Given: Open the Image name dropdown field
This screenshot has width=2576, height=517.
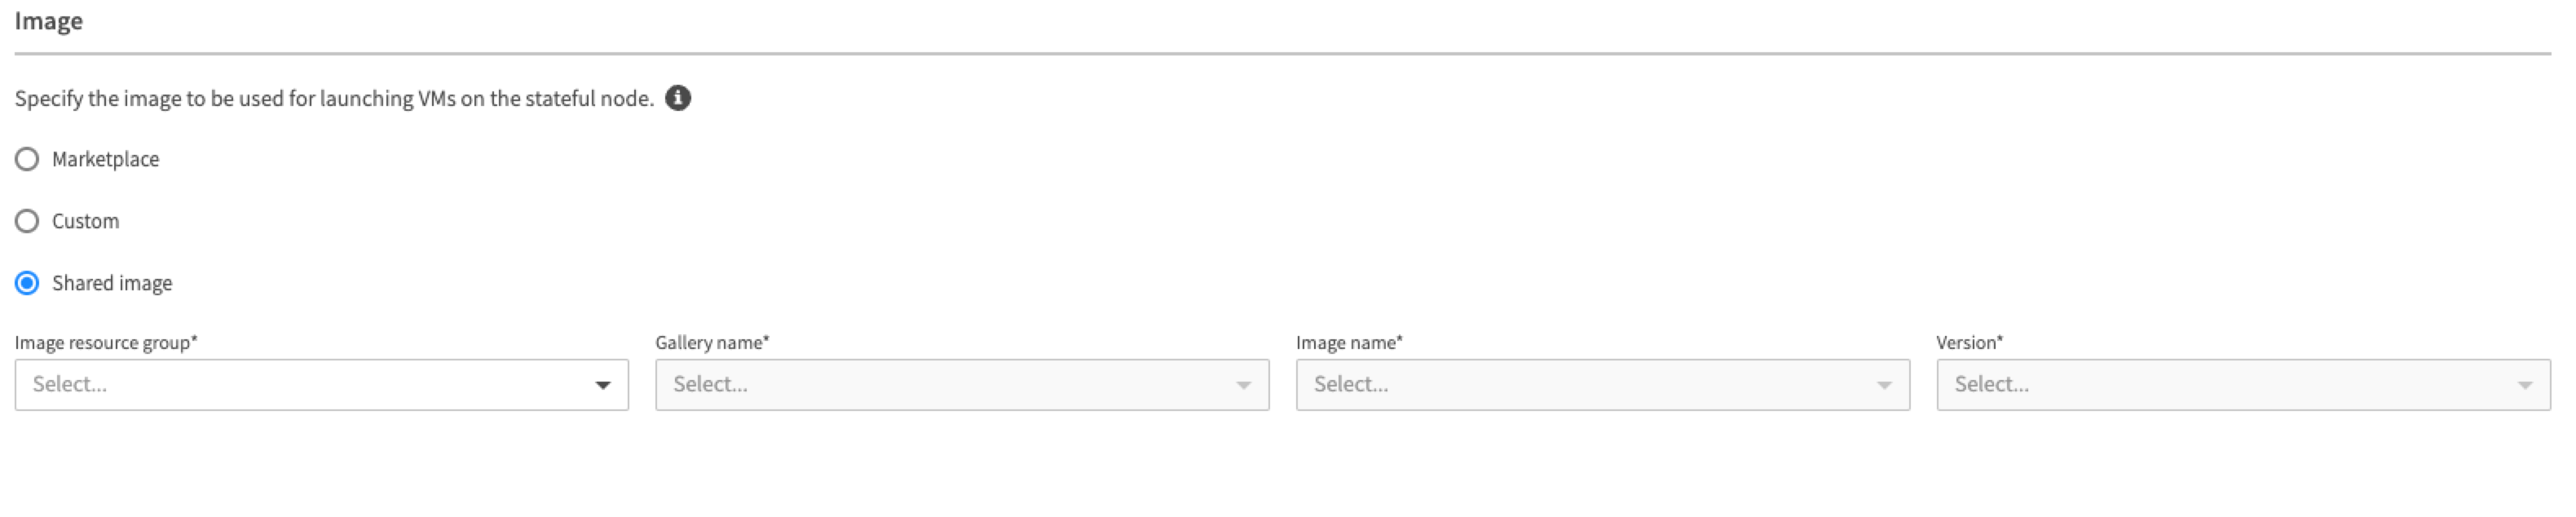Looking at the screenshot, I should [1580, 385].
